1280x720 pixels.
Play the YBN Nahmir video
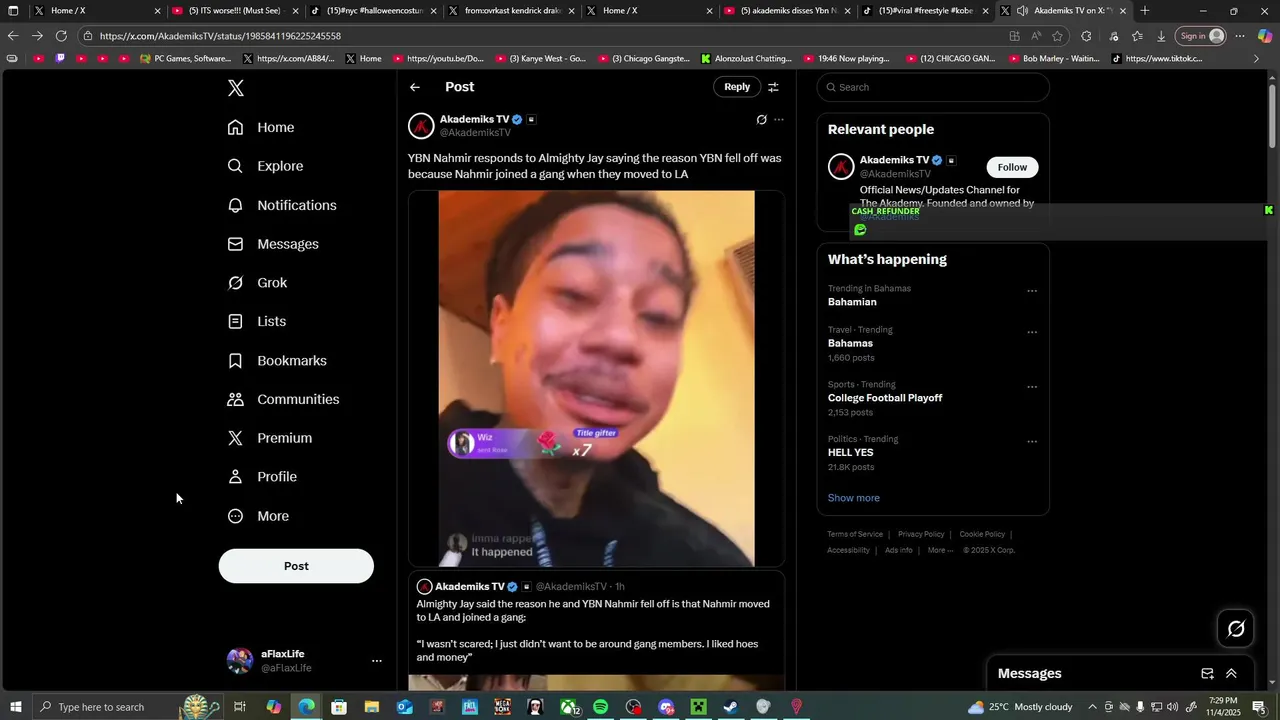tap(596, 378)
